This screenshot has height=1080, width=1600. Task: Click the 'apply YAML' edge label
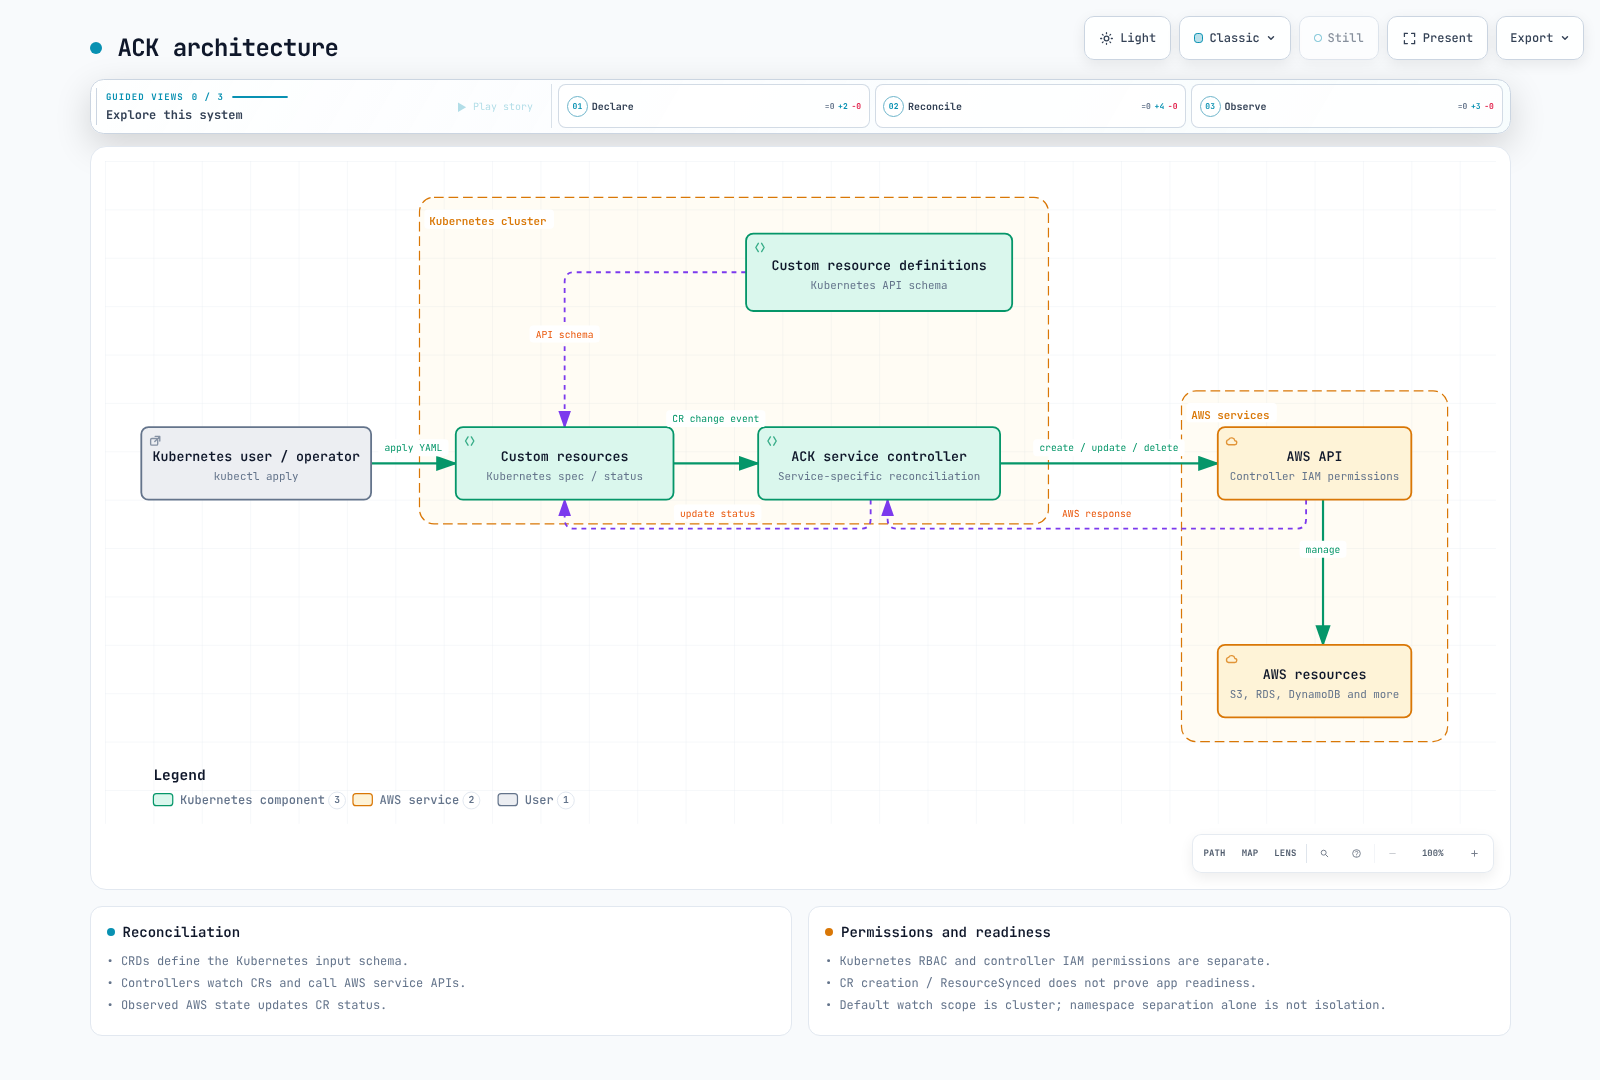(413, 448)
